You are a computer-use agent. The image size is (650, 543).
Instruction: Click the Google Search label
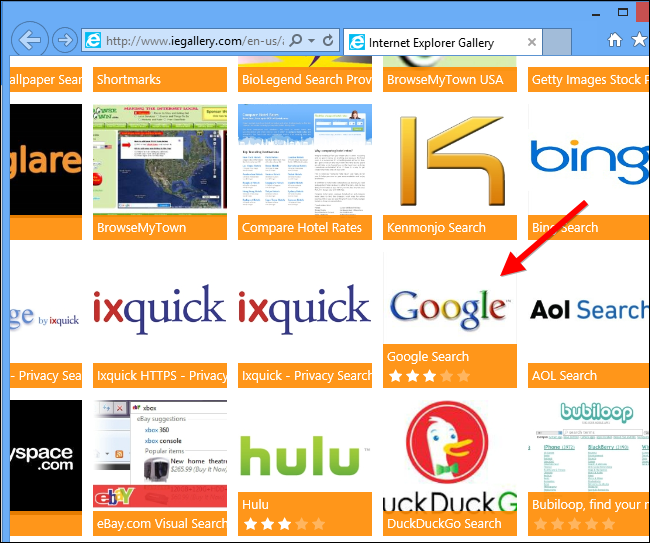tap(428, 356)
